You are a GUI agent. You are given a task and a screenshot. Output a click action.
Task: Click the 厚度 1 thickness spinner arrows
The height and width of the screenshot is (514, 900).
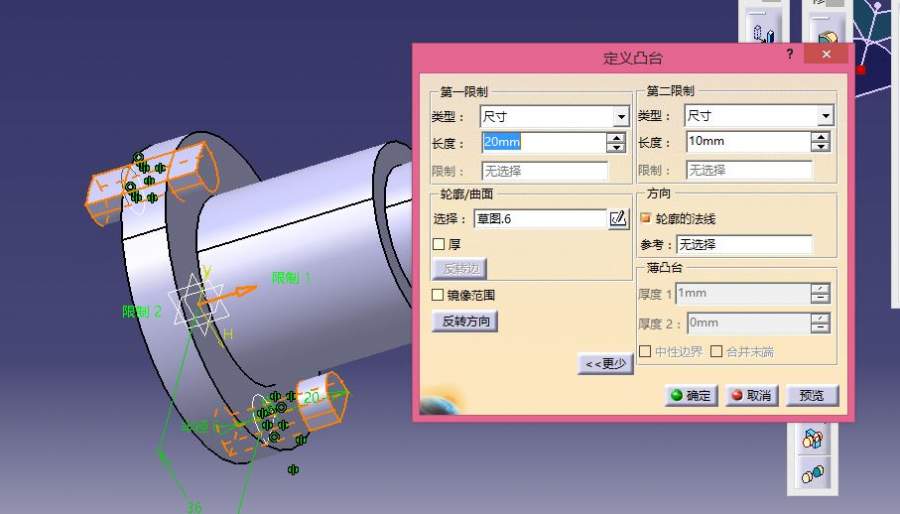(821, 294)
